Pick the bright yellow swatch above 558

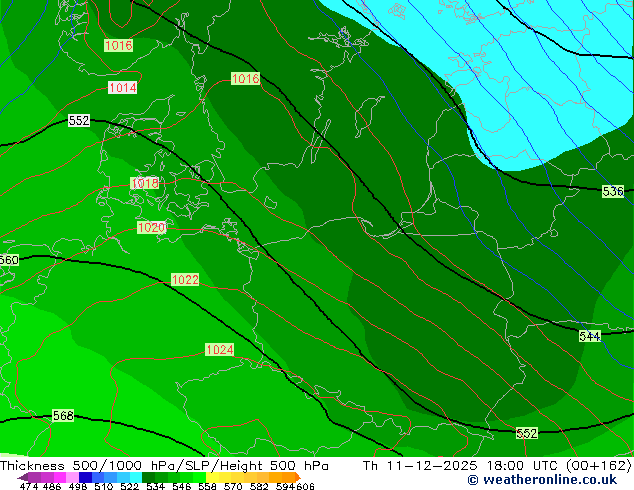(x=212, y=477)
